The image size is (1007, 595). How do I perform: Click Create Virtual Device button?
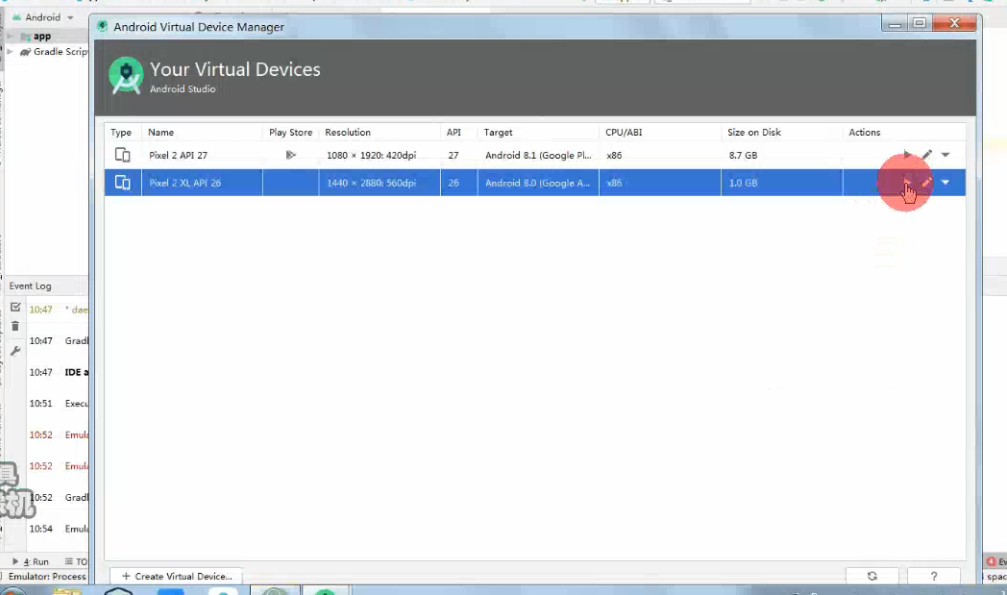(177, 576)
